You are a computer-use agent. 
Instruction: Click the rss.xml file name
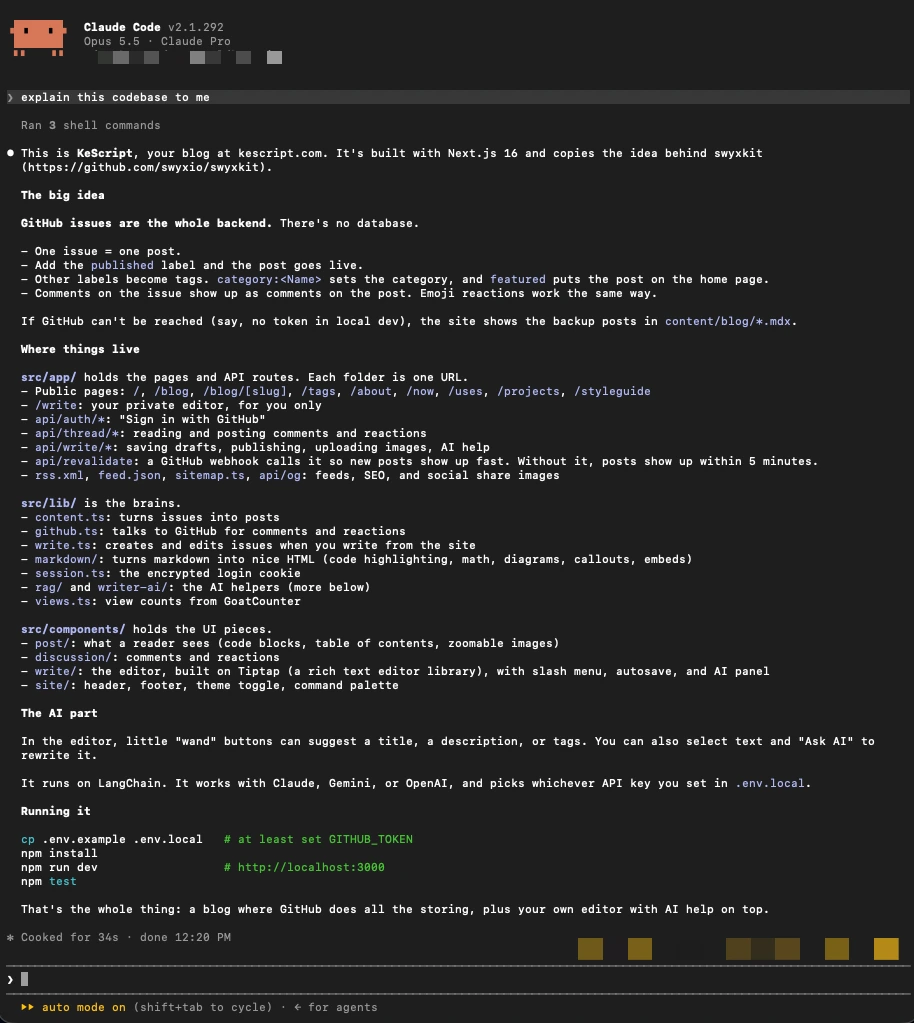point(59,475)
